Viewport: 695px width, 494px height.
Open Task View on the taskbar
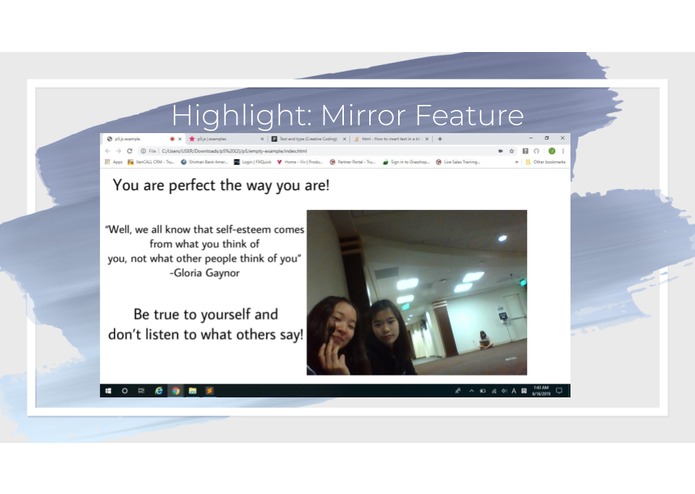point(141,391)
